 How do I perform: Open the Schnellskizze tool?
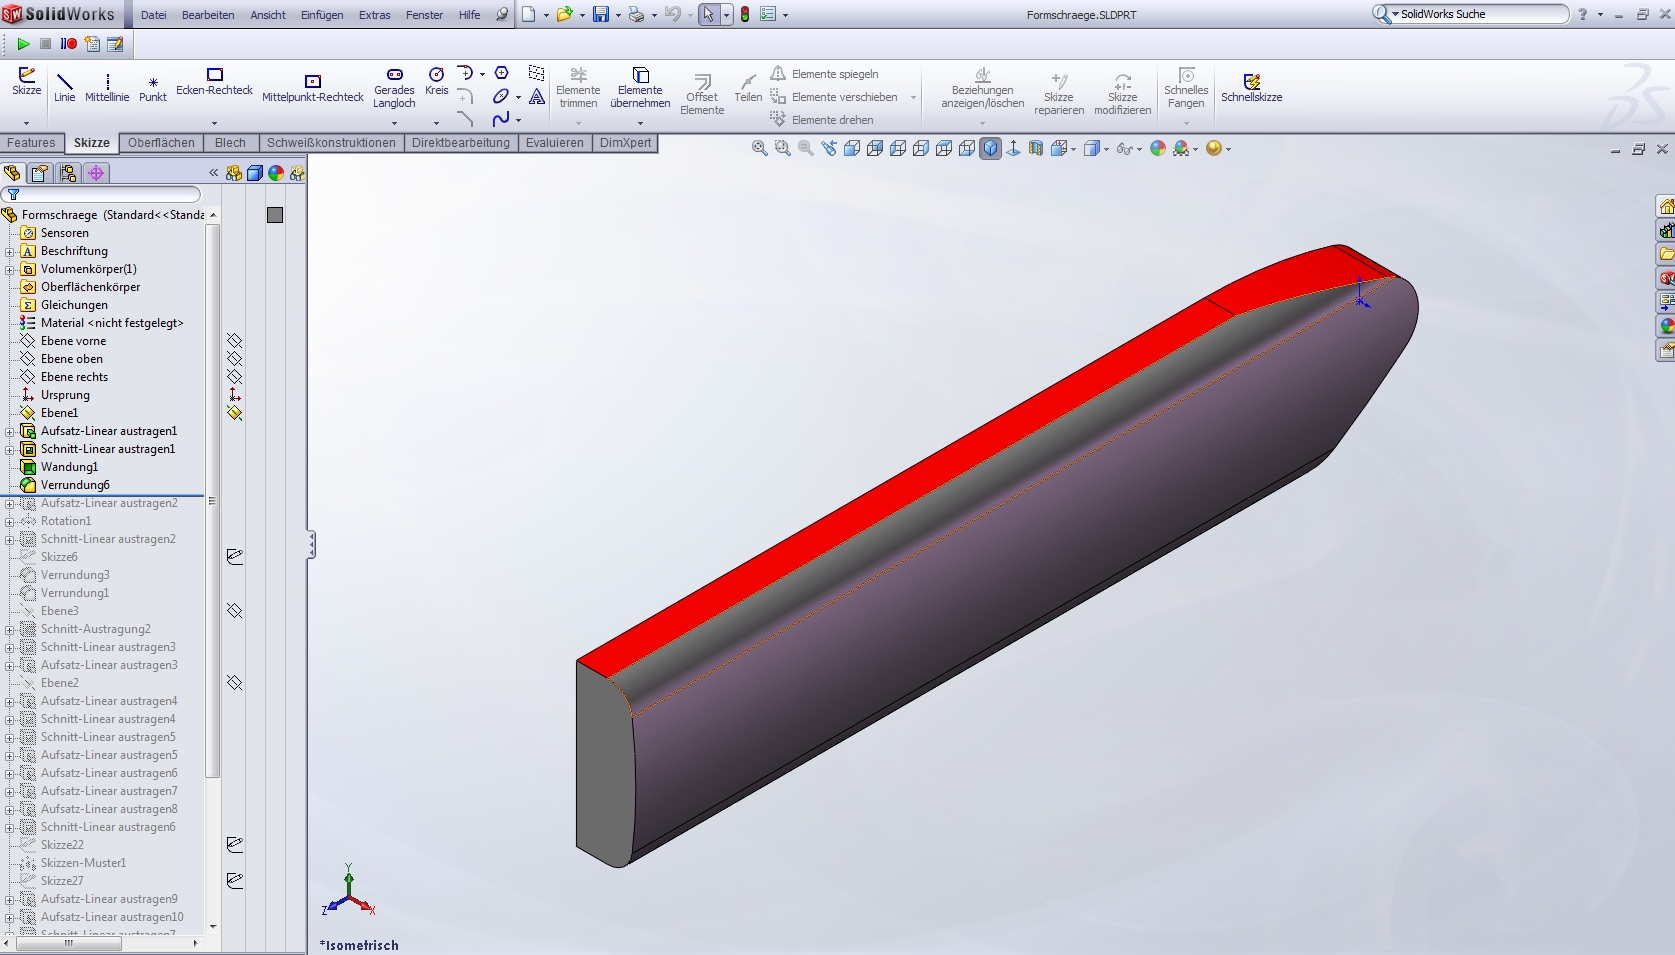point(1251,88)
